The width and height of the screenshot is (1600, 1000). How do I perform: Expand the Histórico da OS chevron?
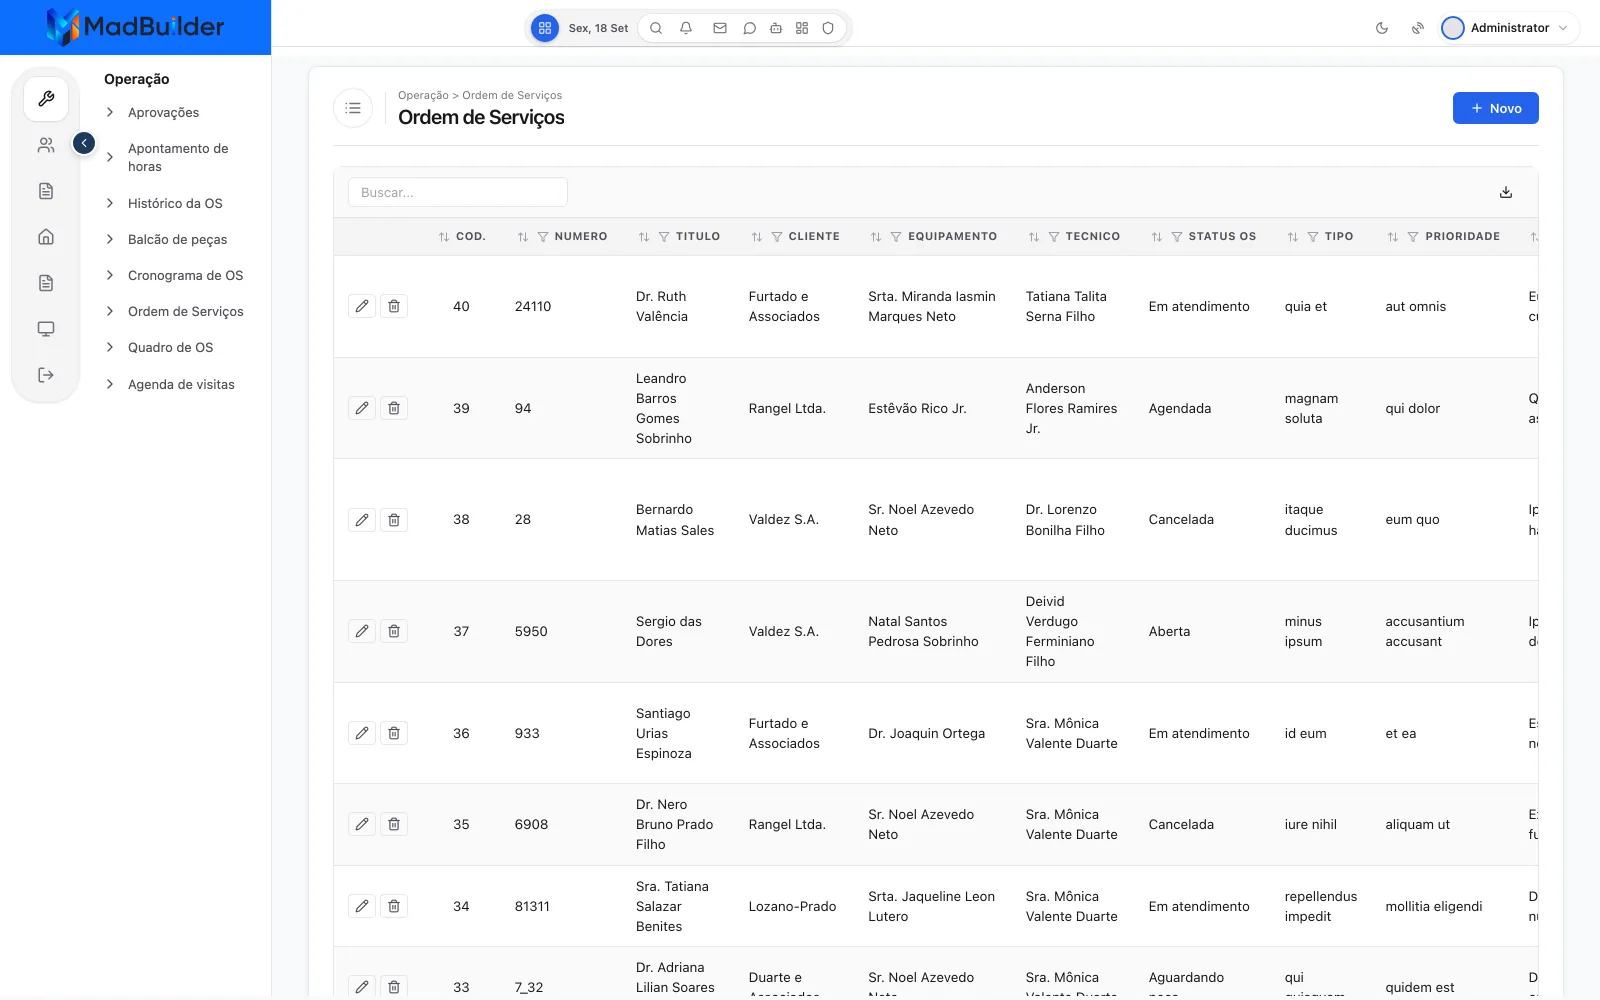[110, 203]
